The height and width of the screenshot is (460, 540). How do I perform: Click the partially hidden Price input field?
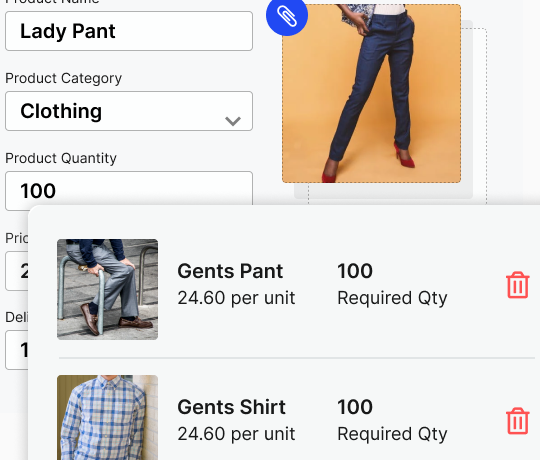pyautogui.click(x=17, y=271)
